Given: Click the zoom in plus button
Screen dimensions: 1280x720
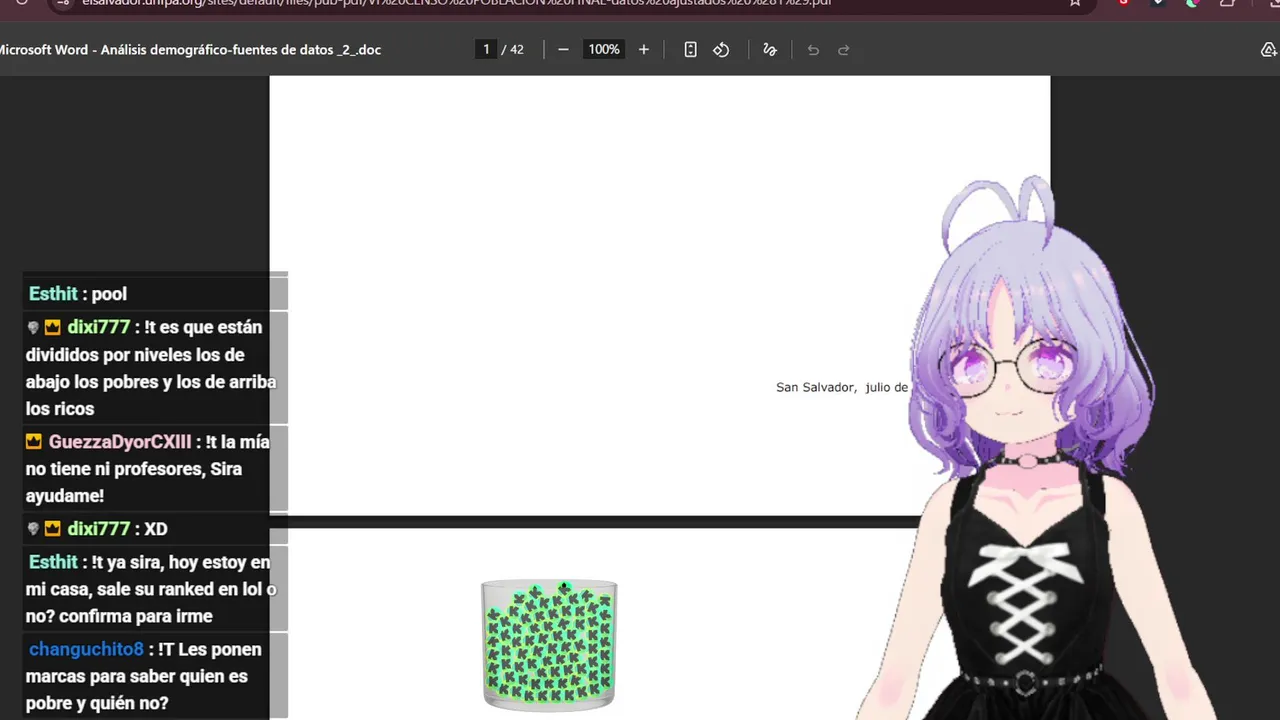Looking at the screenshot, I should tap(643, 49).
